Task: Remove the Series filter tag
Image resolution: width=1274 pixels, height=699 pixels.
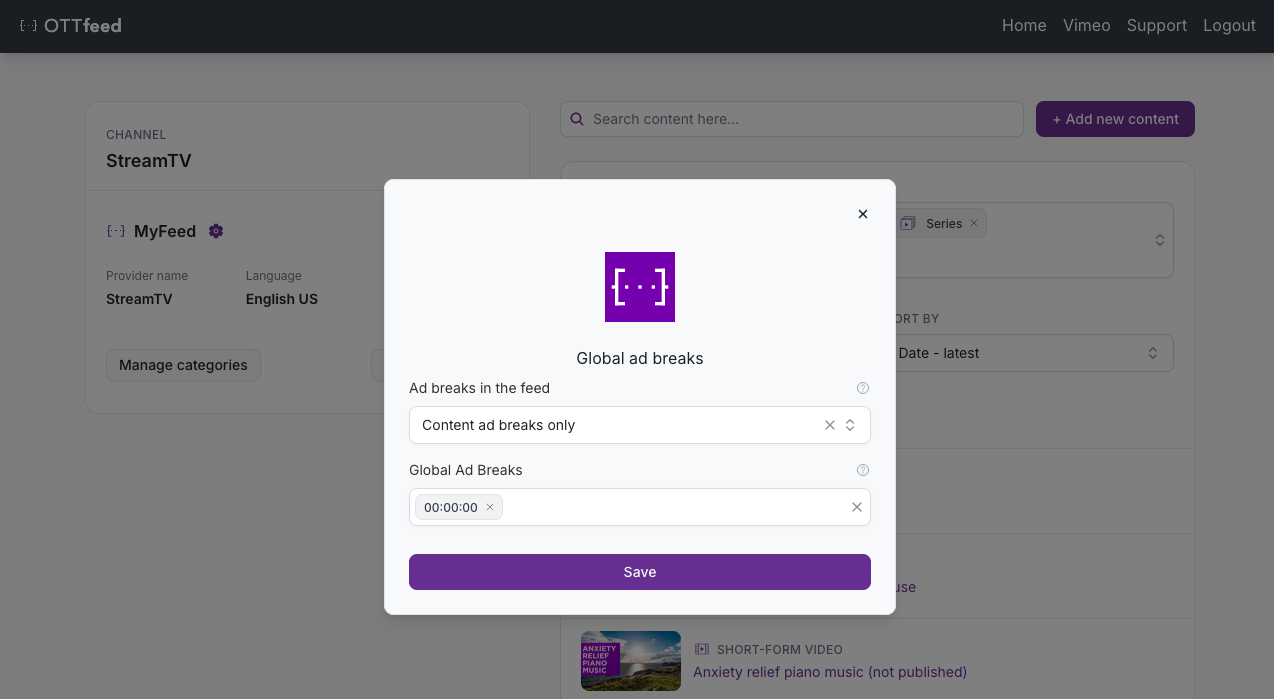Action: click(x=974, y=224)
